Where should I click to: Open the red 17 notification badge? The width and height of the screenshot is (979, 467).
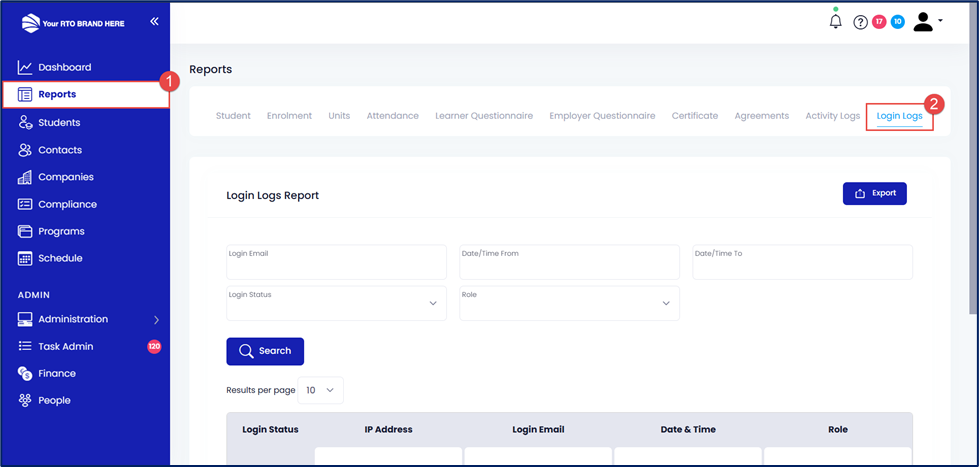click(879, 22)
